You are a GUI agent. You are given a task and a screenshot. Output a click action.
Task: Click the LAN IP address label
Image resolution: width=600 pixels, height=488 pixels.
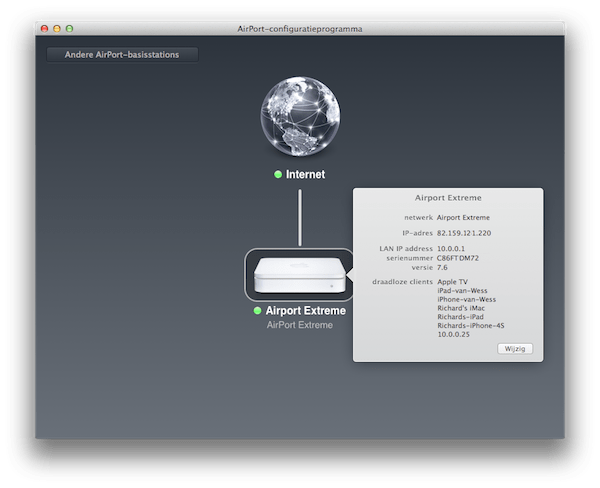coord(406,249)
